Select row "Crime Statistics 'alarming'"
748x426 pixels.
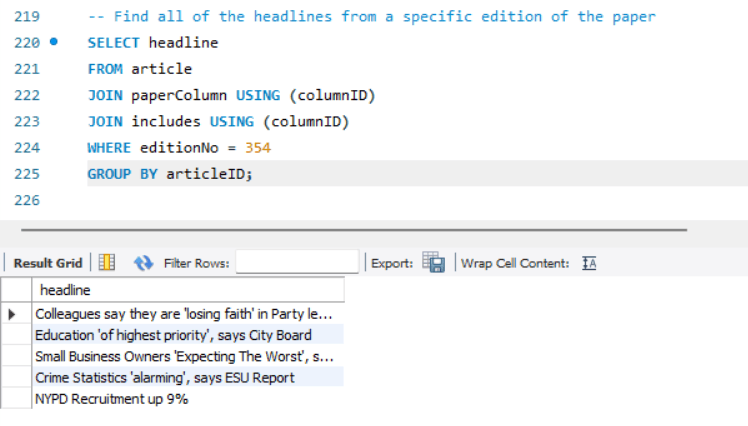pyautogui.click(x=188, y=377)
